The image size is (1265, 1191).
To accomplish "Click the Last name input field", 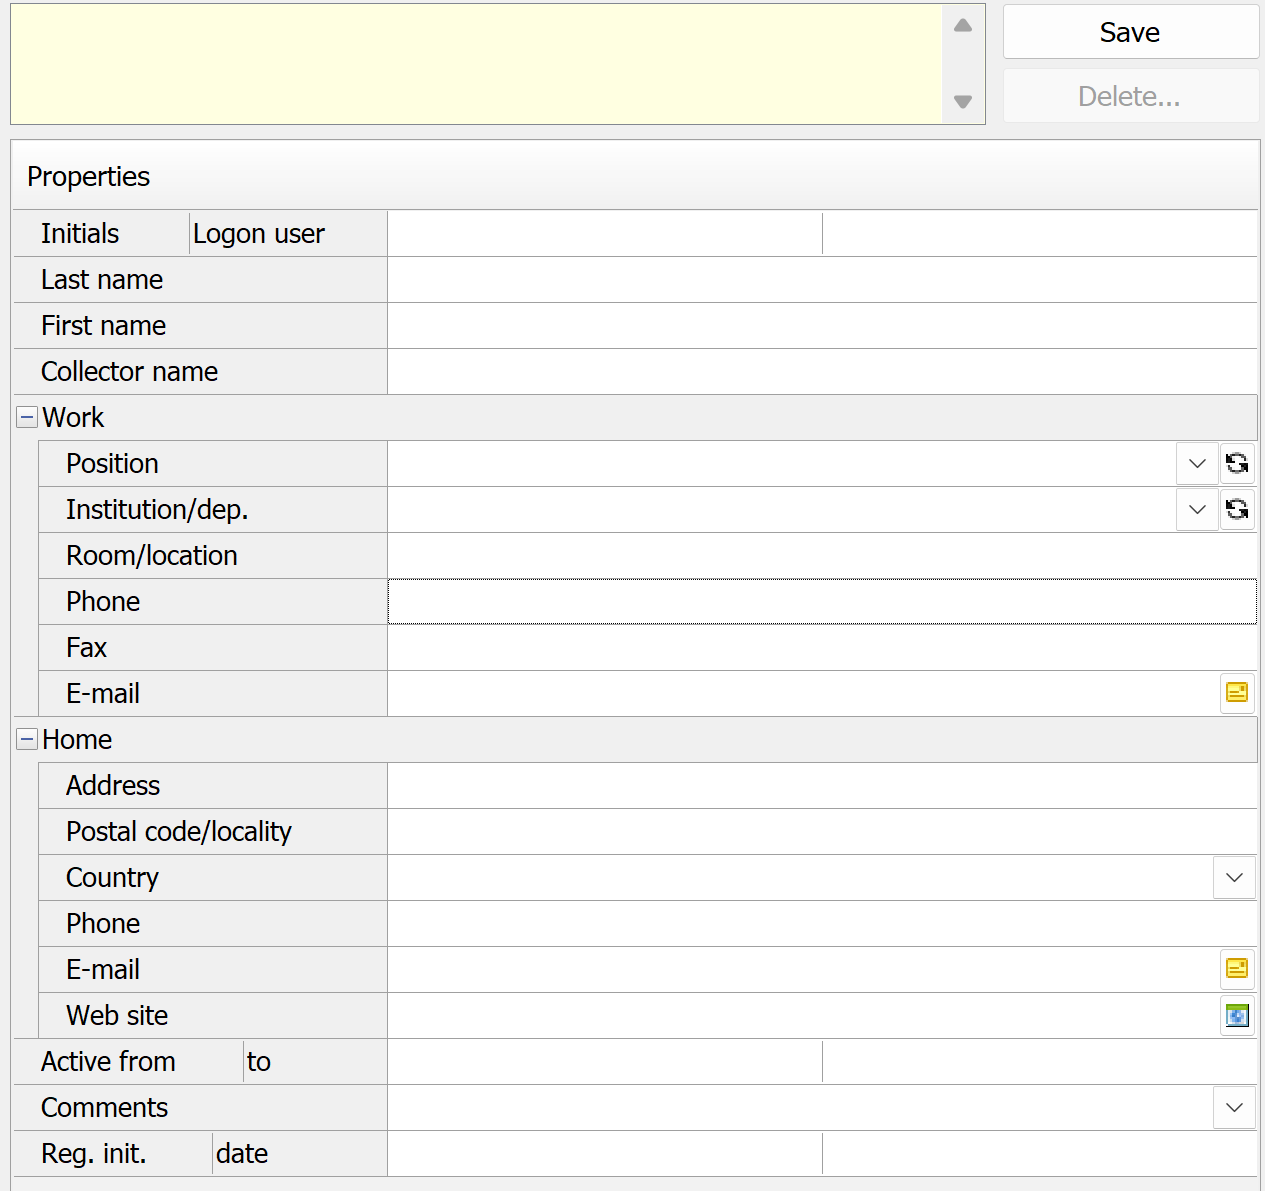I will click(x=821, y=280).
